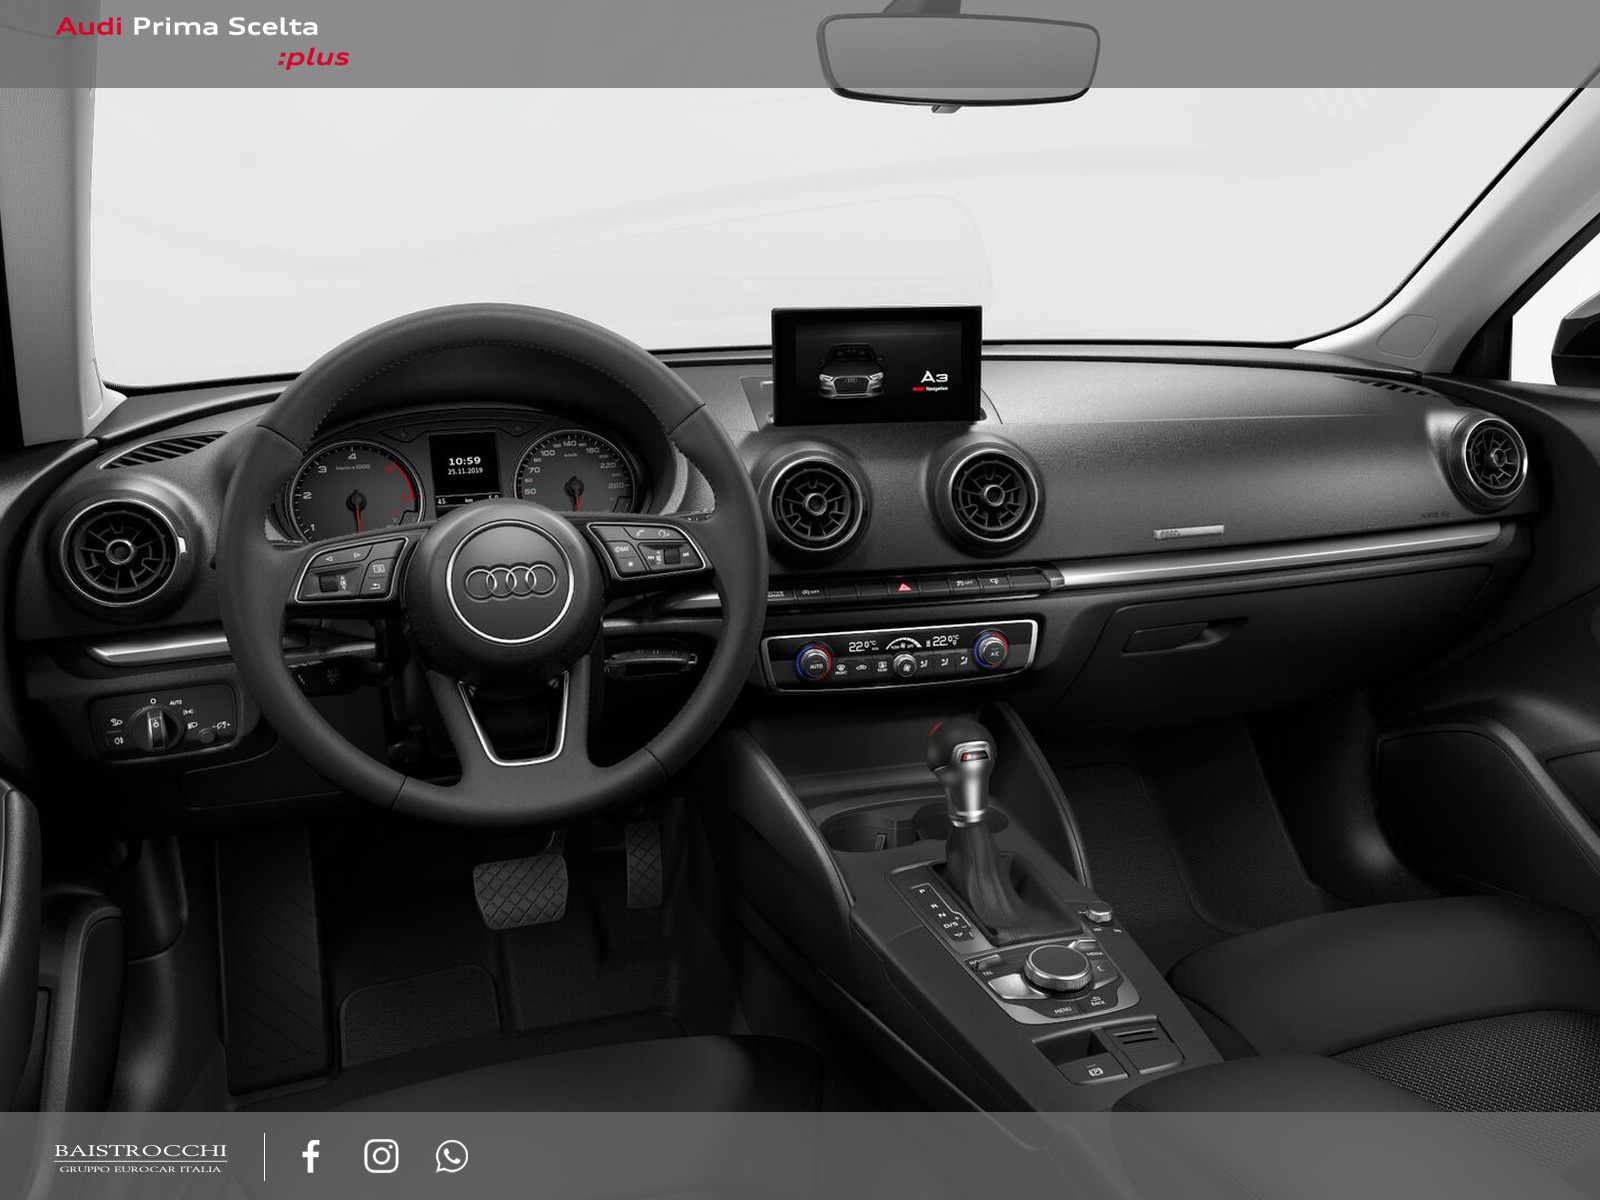Click the Baistrocchi Gruppo Eurocar Italia logo

point(141,1158)
